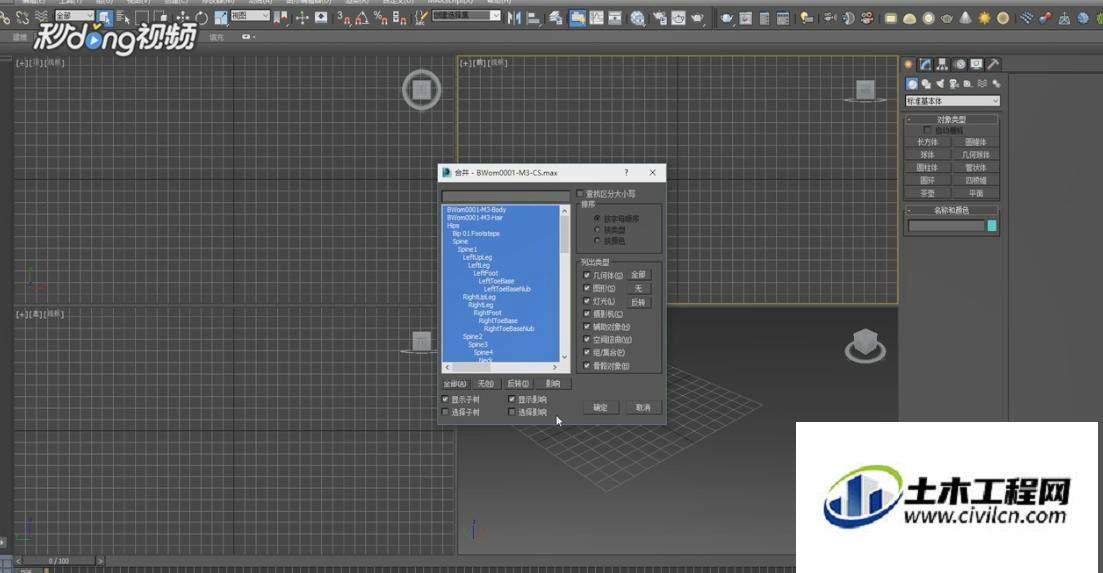Enable the 选择子树 checkbox
Screen dimensions: 1103x573
click(x=445, y=412)
